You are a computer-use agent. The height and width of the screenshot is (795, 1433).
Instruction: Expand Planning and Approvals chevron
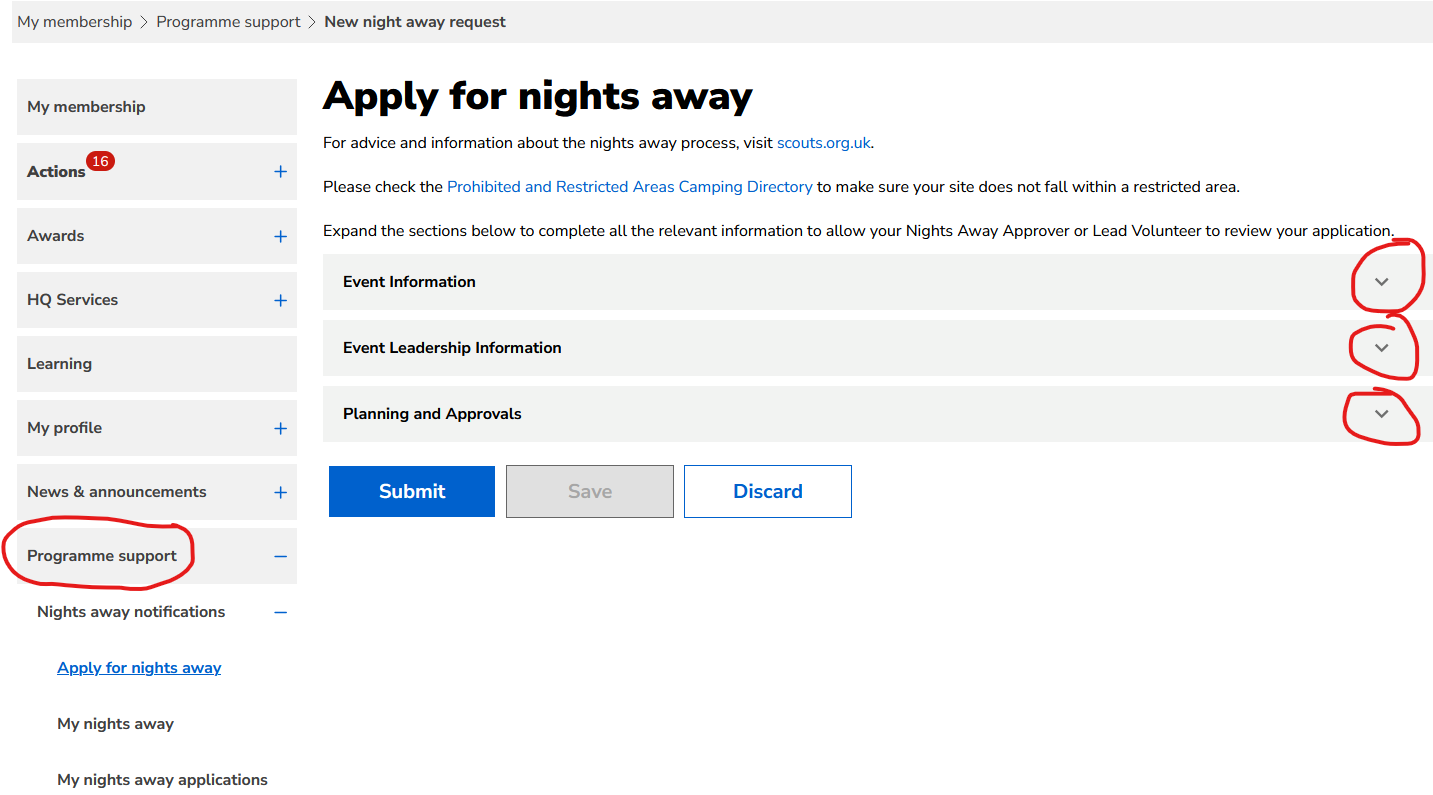tap(1382, 414)
